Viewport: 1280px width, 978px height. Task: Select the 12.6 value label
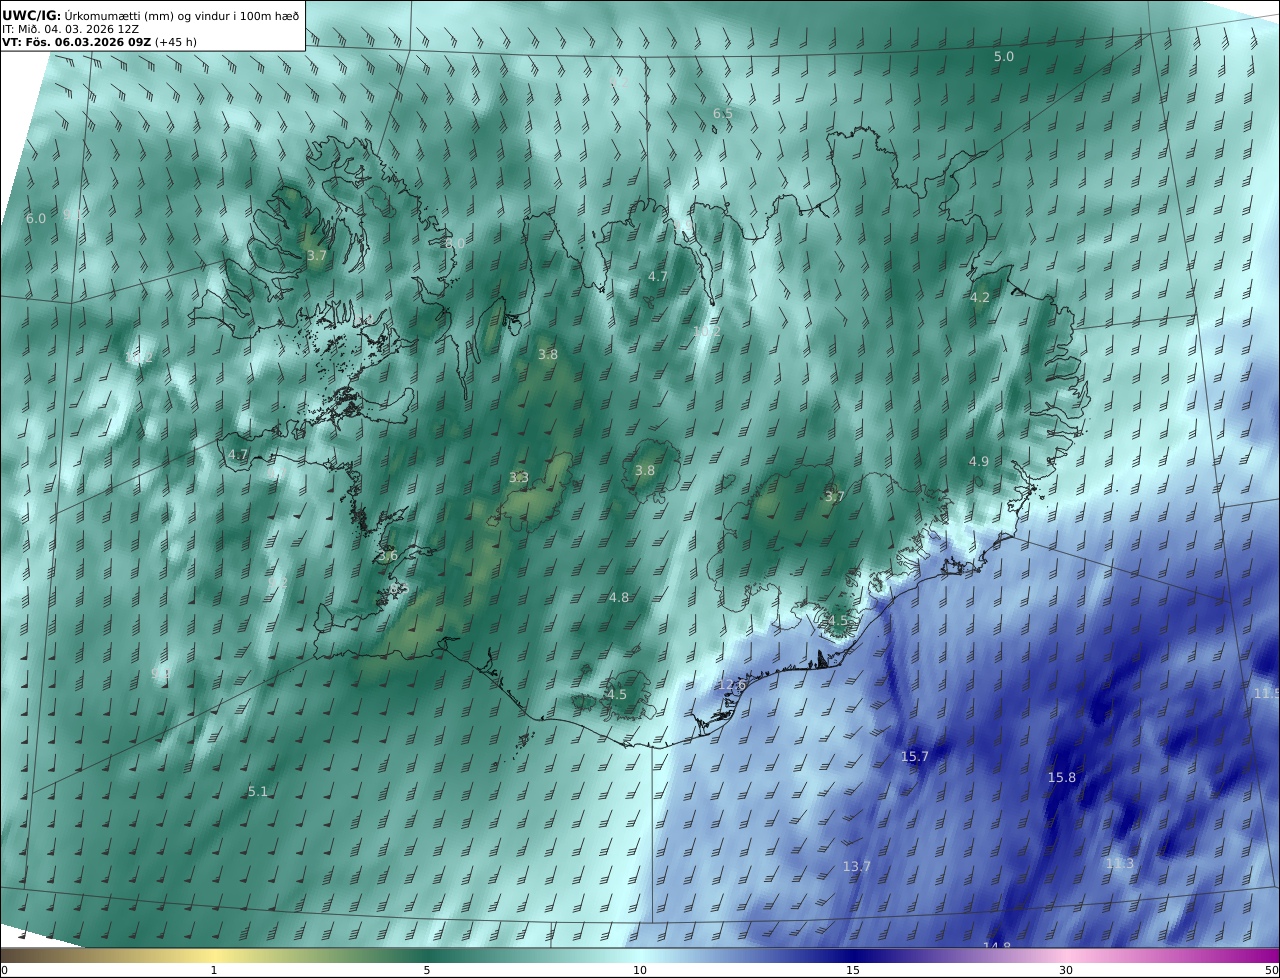[732, 685]
